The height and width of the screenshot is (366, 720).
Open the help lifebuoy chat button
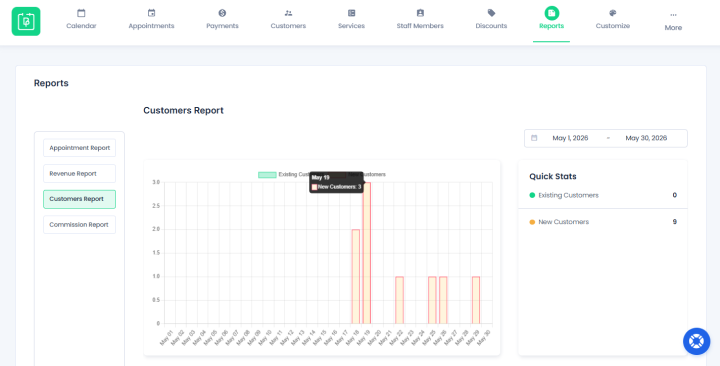tap(696, 341)
